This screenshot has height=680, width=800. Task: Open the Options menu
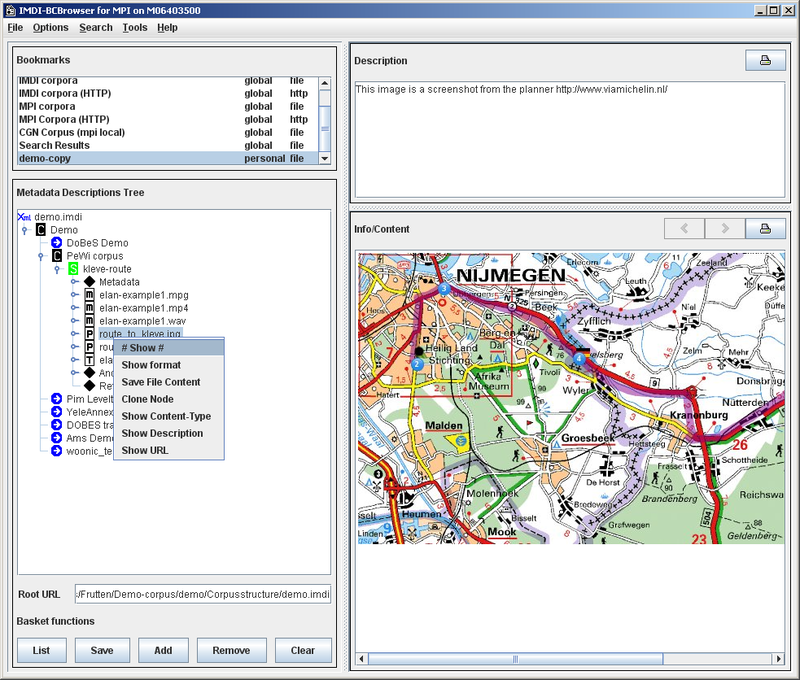click(51, 28)
